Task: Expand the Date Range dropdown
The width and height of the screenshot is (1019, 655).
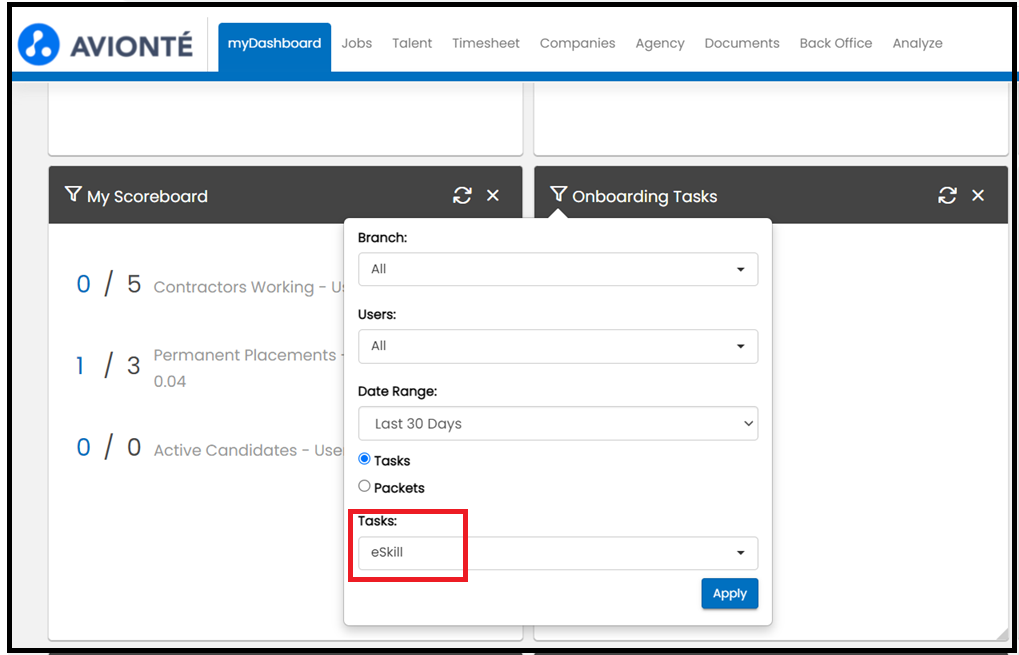Action: [558, 424]
